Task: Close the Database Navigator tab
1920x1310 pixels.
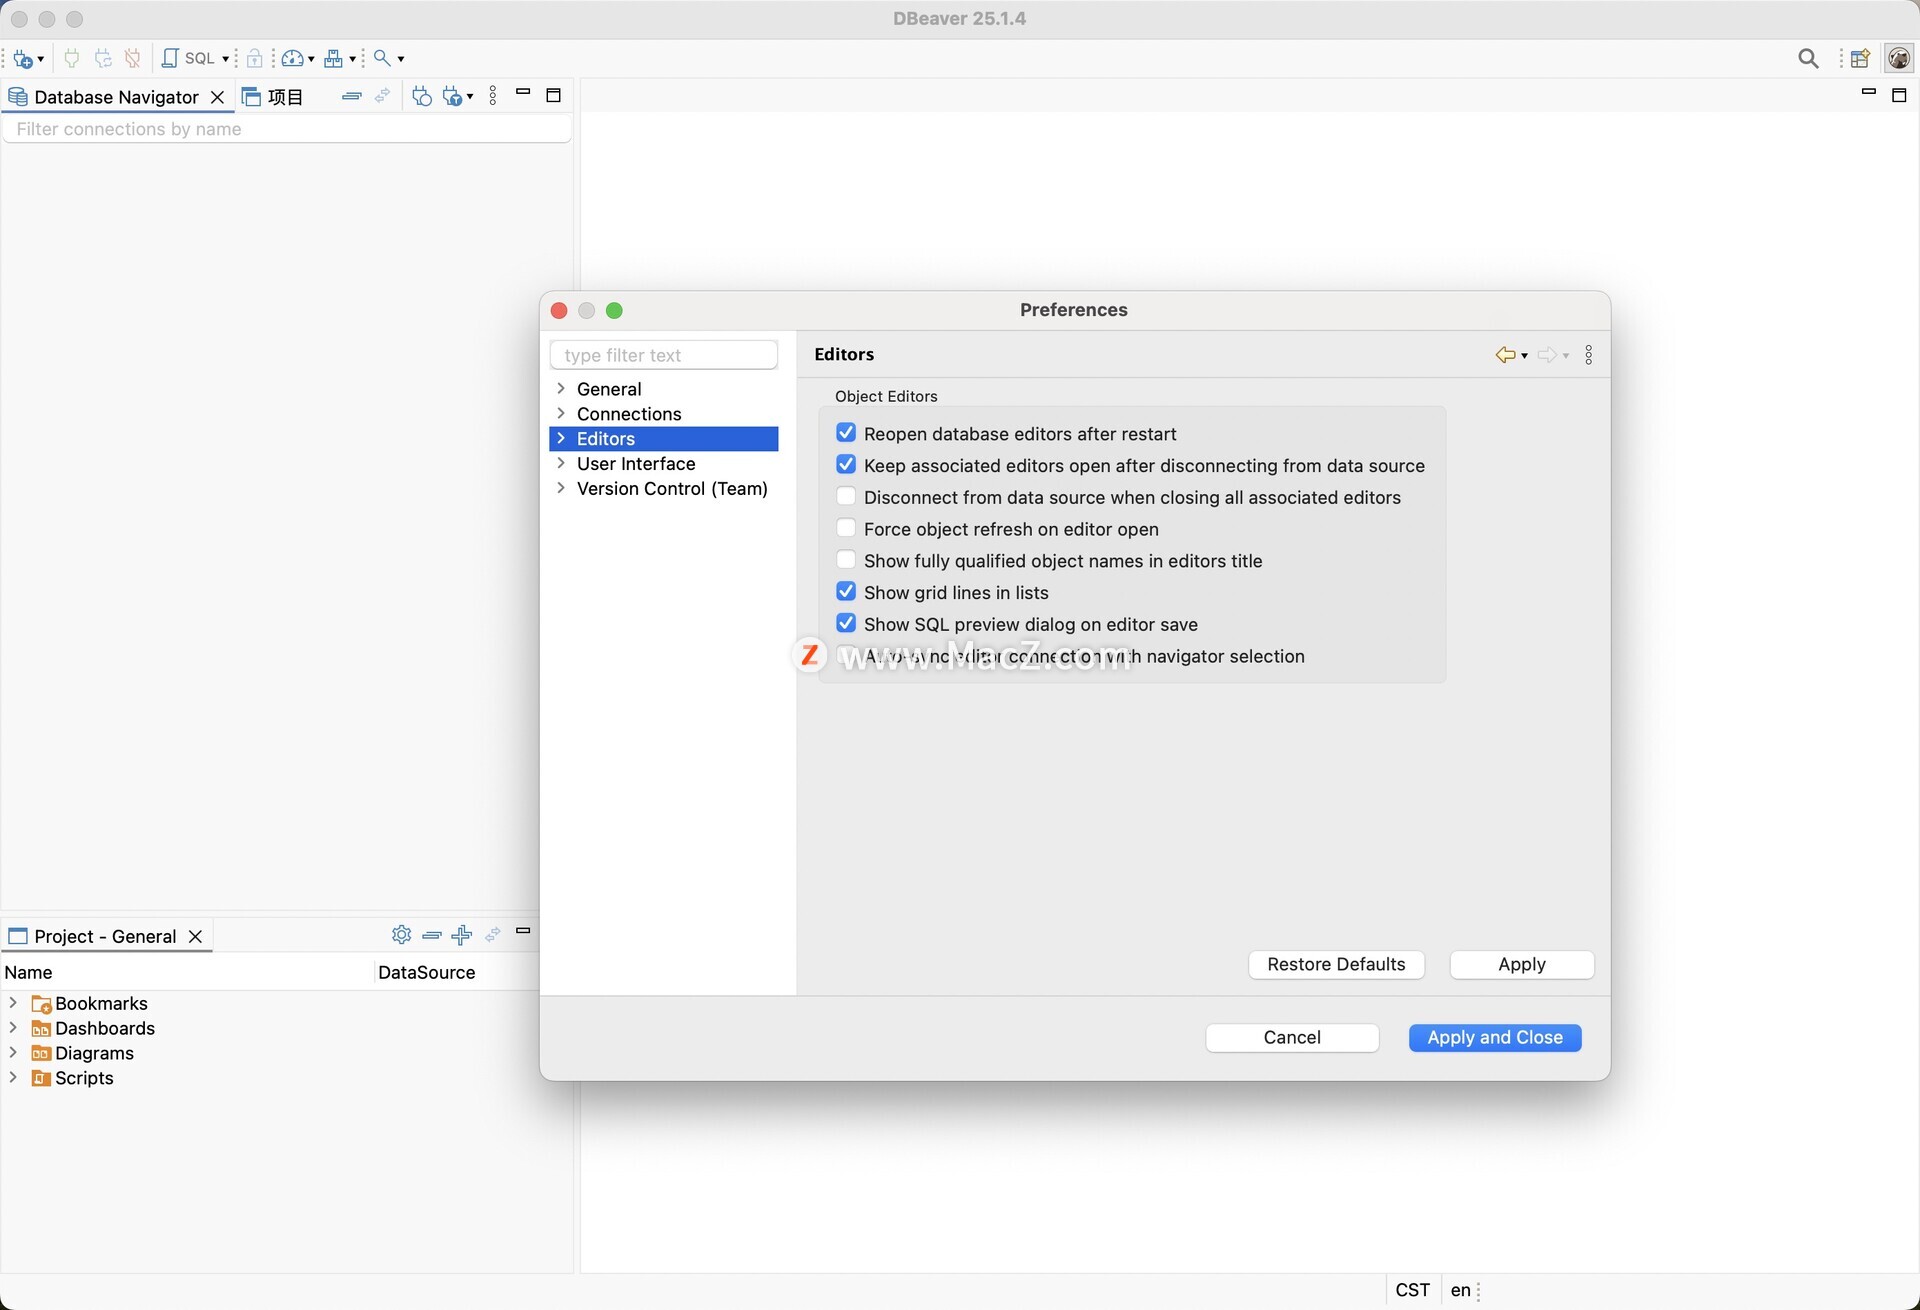Action: click(217, 97)
